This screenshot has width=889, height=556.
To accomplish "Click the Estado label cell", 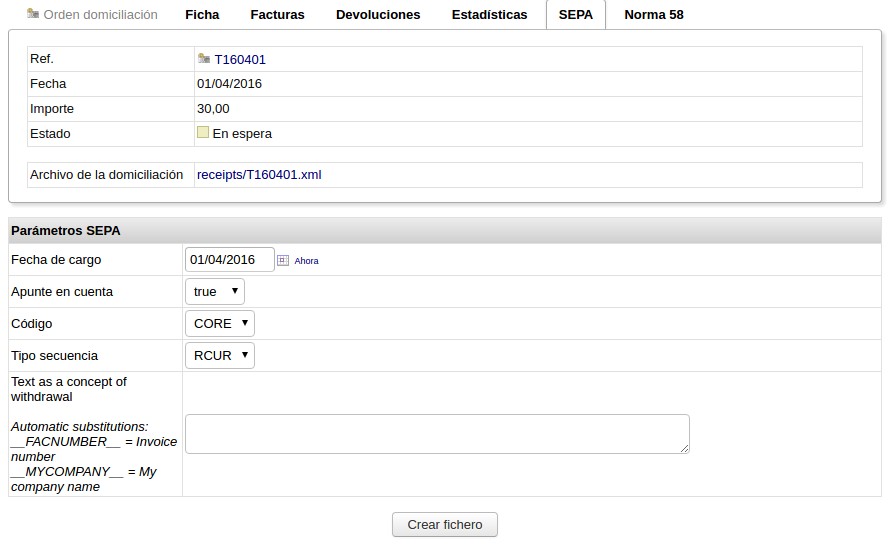I will [x=111, y=134].
